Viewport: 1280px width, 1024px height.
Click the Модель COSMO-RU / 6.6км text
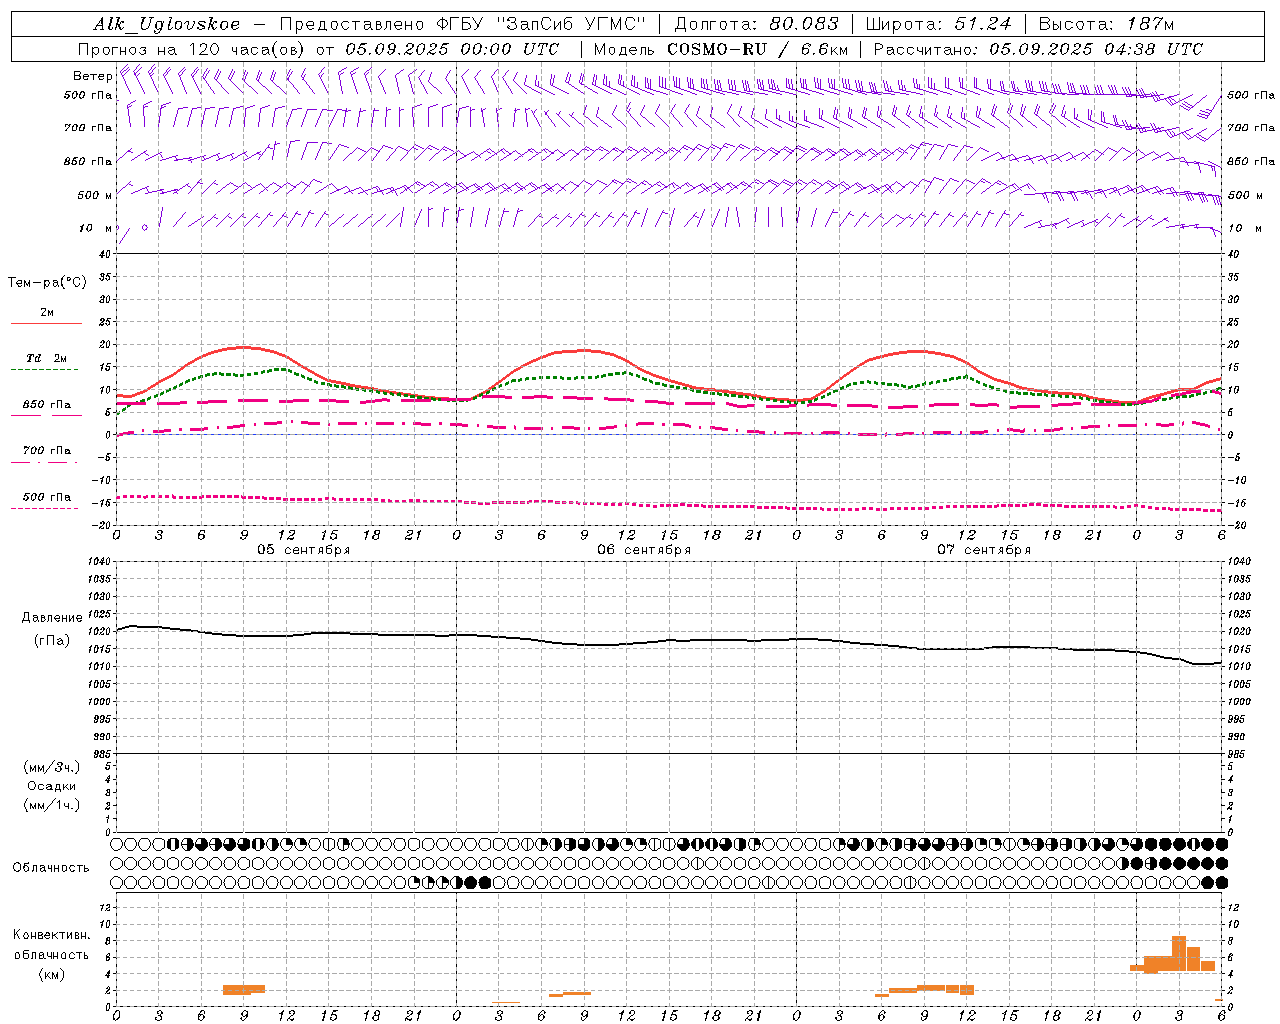[x=720, y=49]
